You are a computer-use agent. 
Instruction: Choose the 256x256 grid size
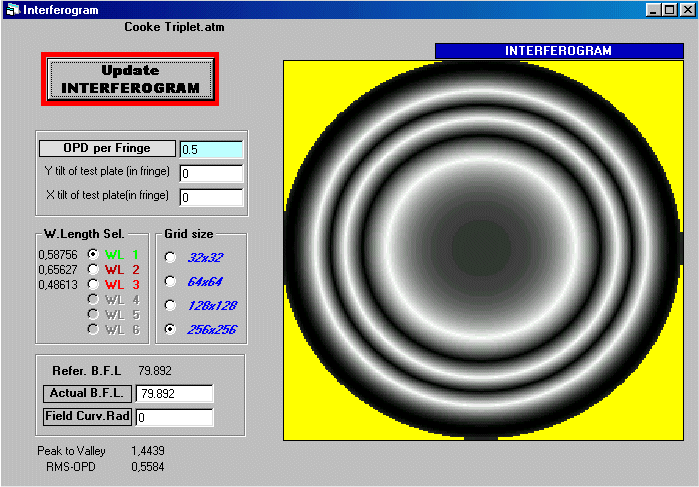point(170,329)
